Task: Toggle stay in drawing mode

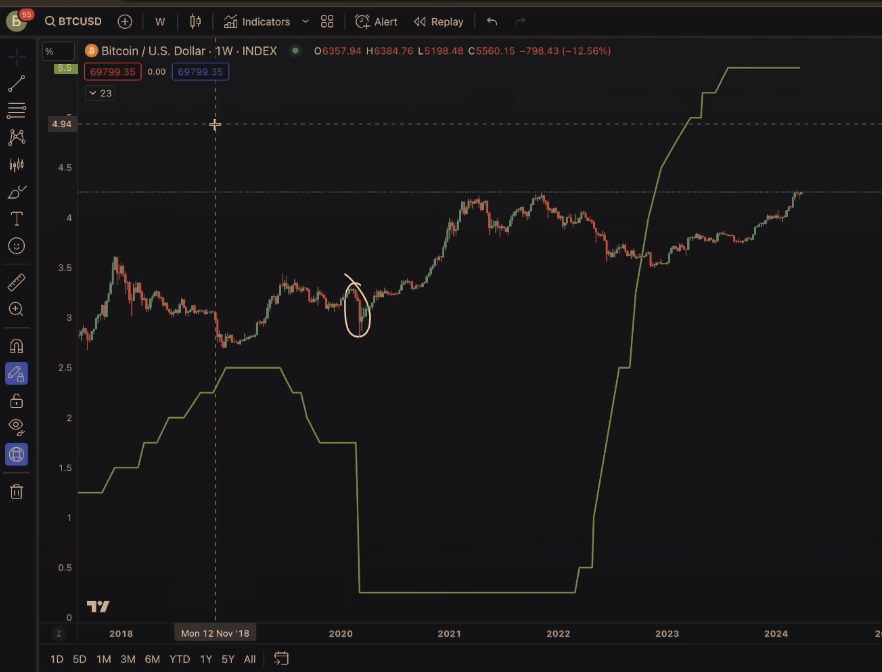Action: tap(16, 373)
